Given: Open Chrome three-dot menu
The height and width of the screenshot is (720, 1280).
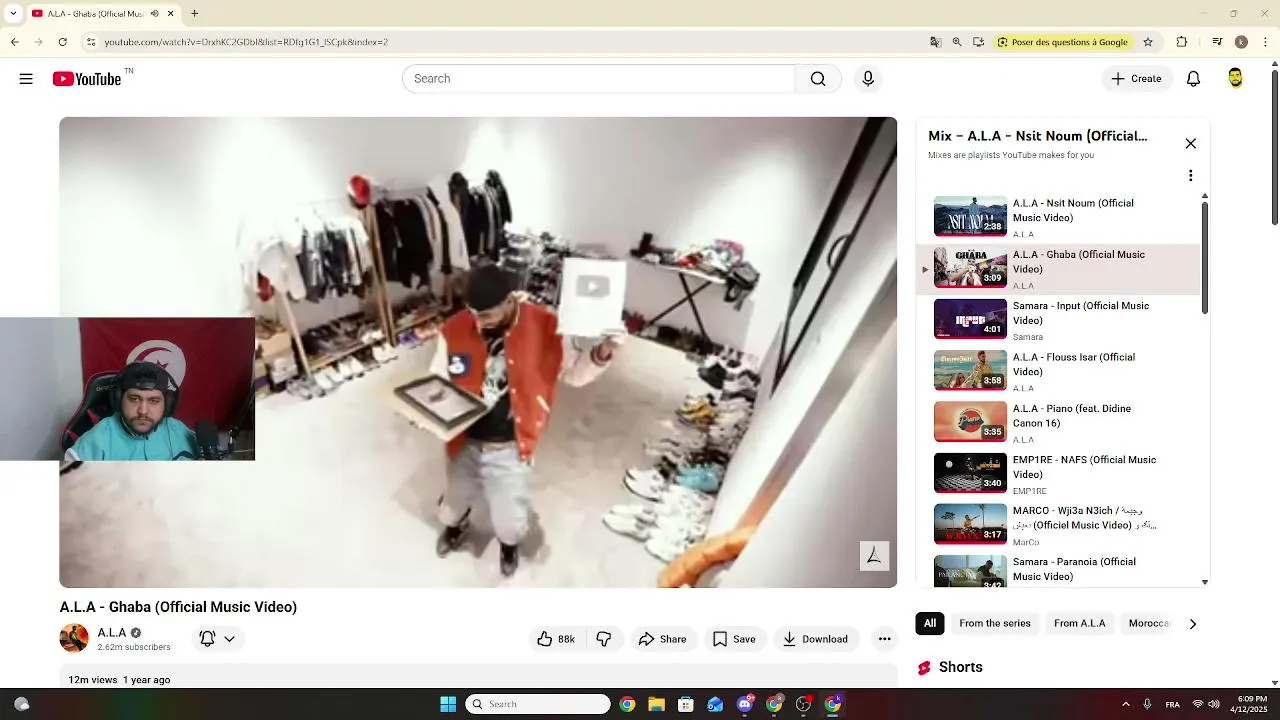Looking at the screenshot, I should pyautogui.click(x=1264, y=42).
